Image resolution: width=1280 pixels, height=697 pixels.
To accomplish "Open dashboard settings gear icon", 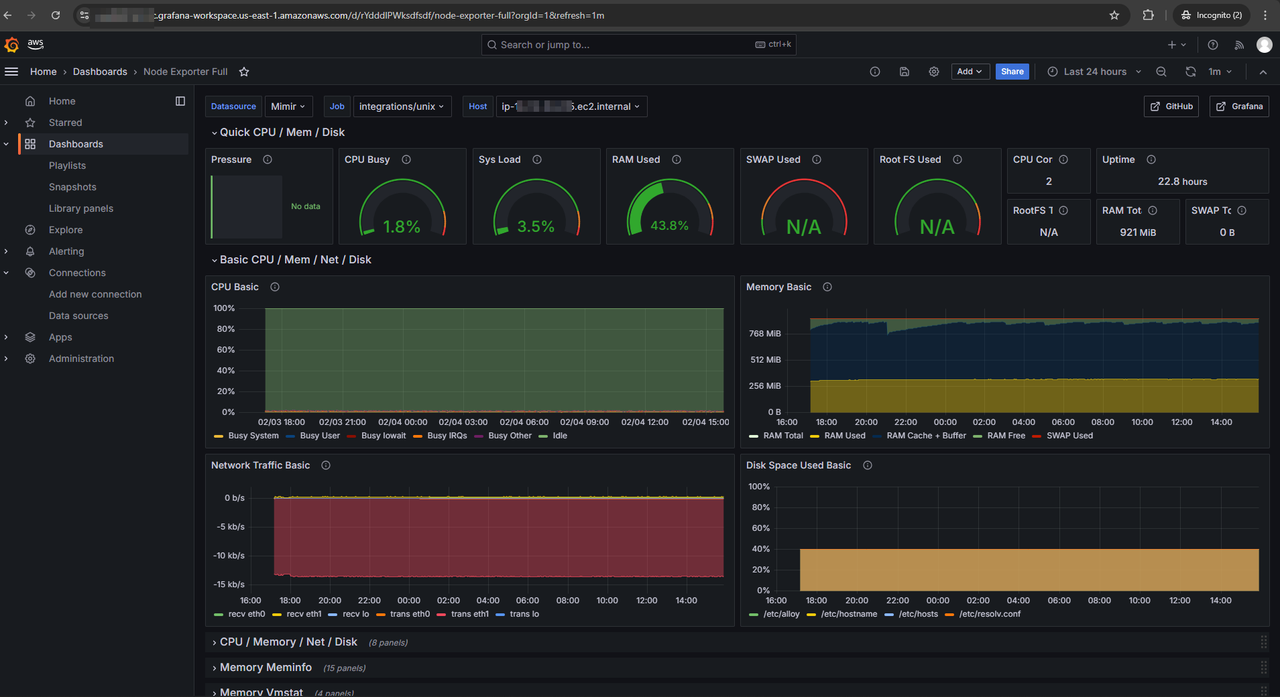I will (934, 72).
